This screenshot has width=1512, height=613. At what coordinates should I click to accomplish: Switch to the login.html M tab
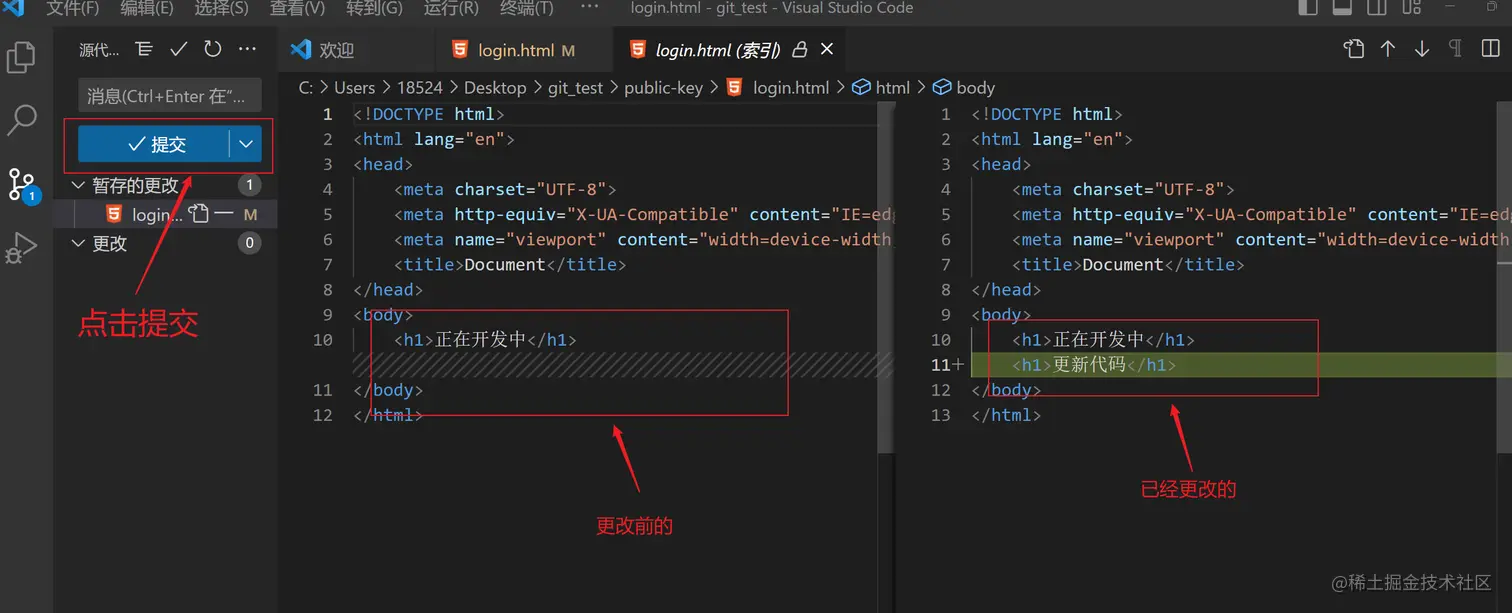pyautogui.click(x=524, y=49)
